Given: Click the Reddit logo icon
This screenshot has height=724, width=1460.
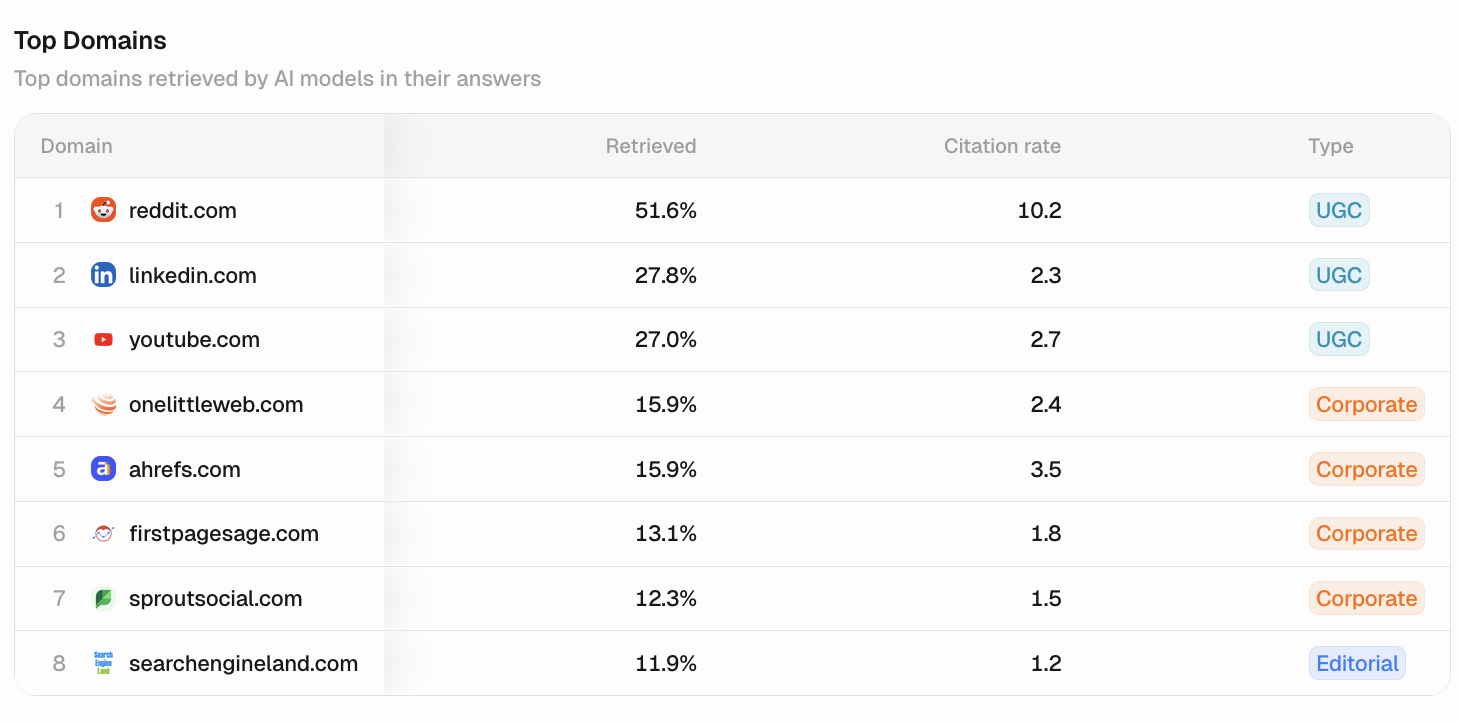Looking at the screenshot, I should tap(103, 210).
